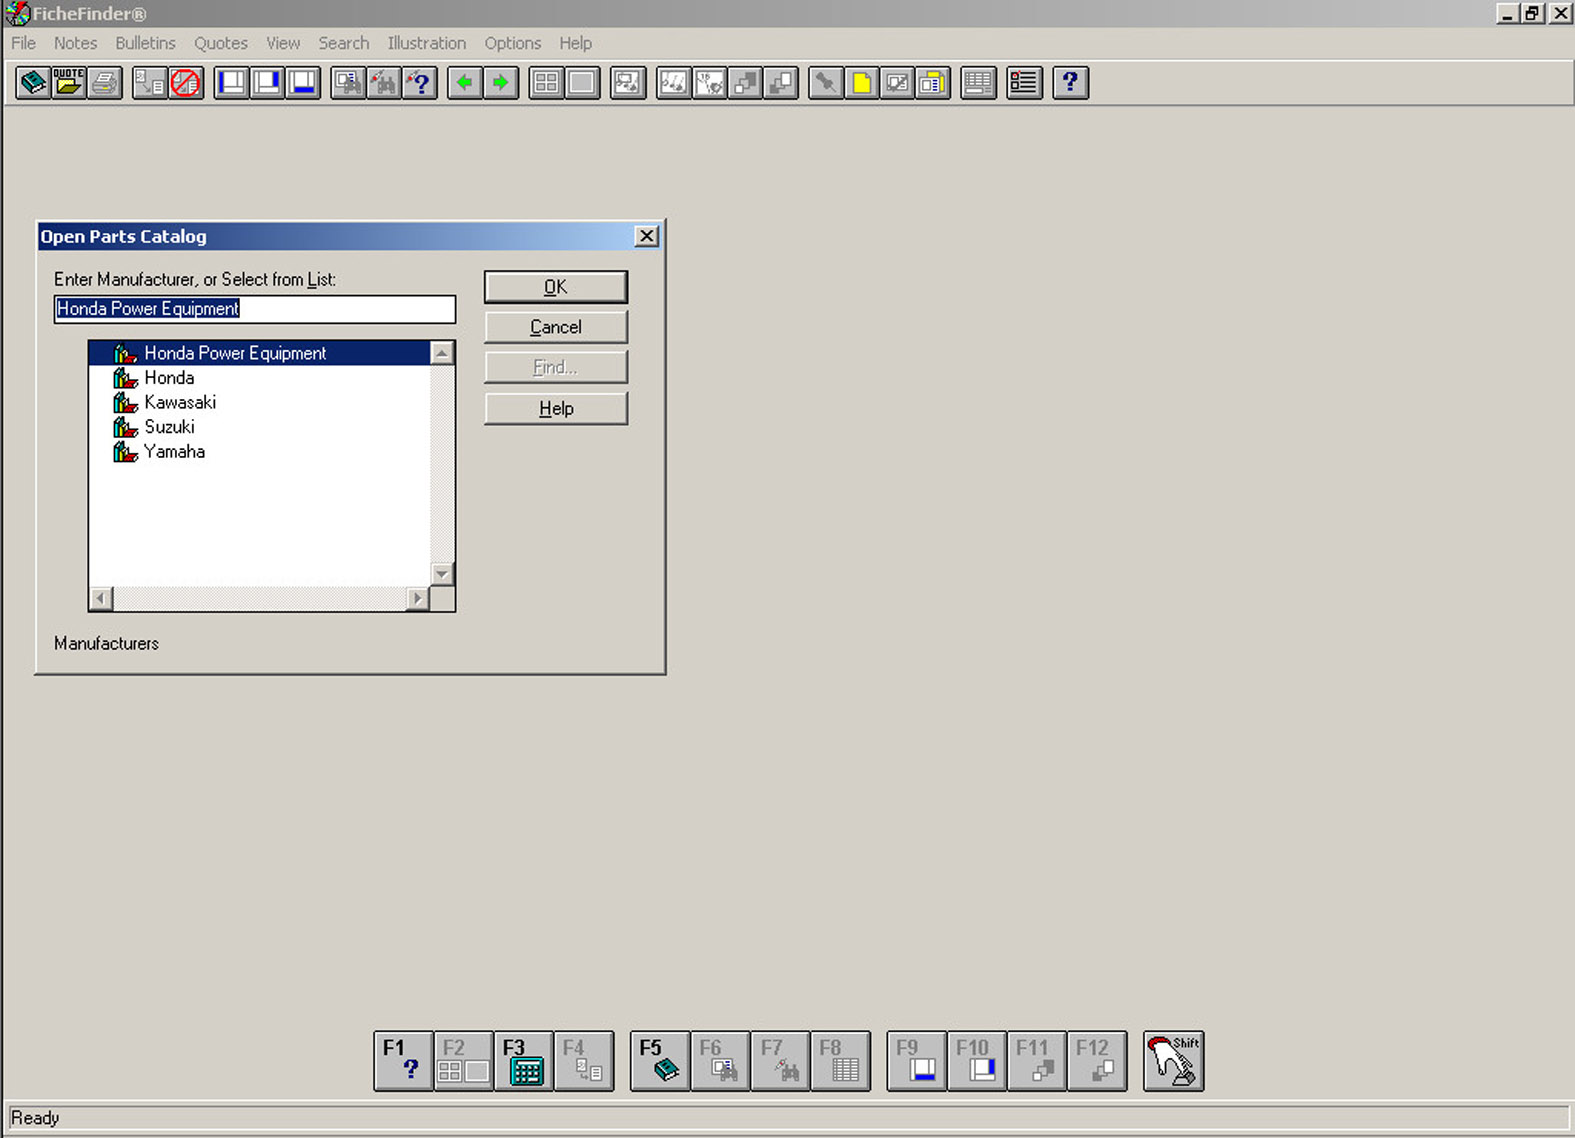Toggle the Shift hand key button
The height and width of the screenshot is (1138, 1575).
(1173, 1061)
